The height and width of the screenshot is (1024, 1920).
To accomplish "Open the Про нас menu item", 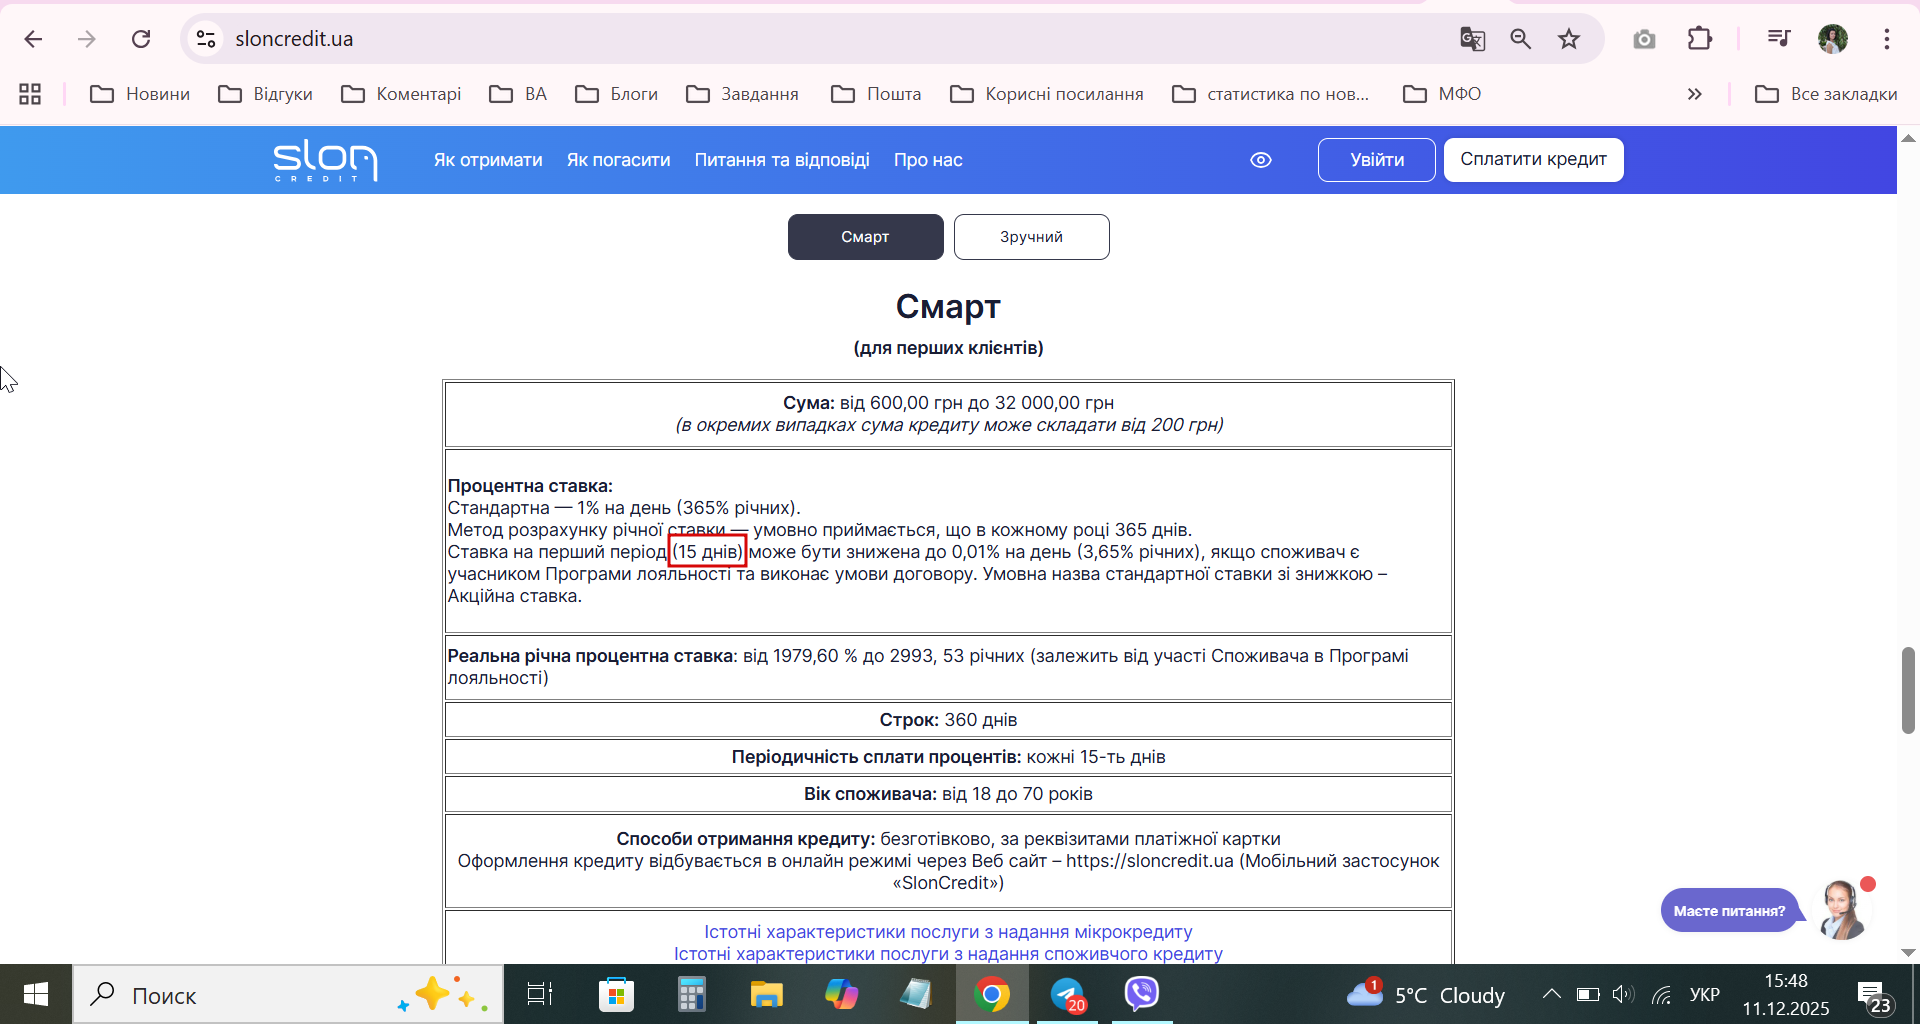I will point(928,160).
